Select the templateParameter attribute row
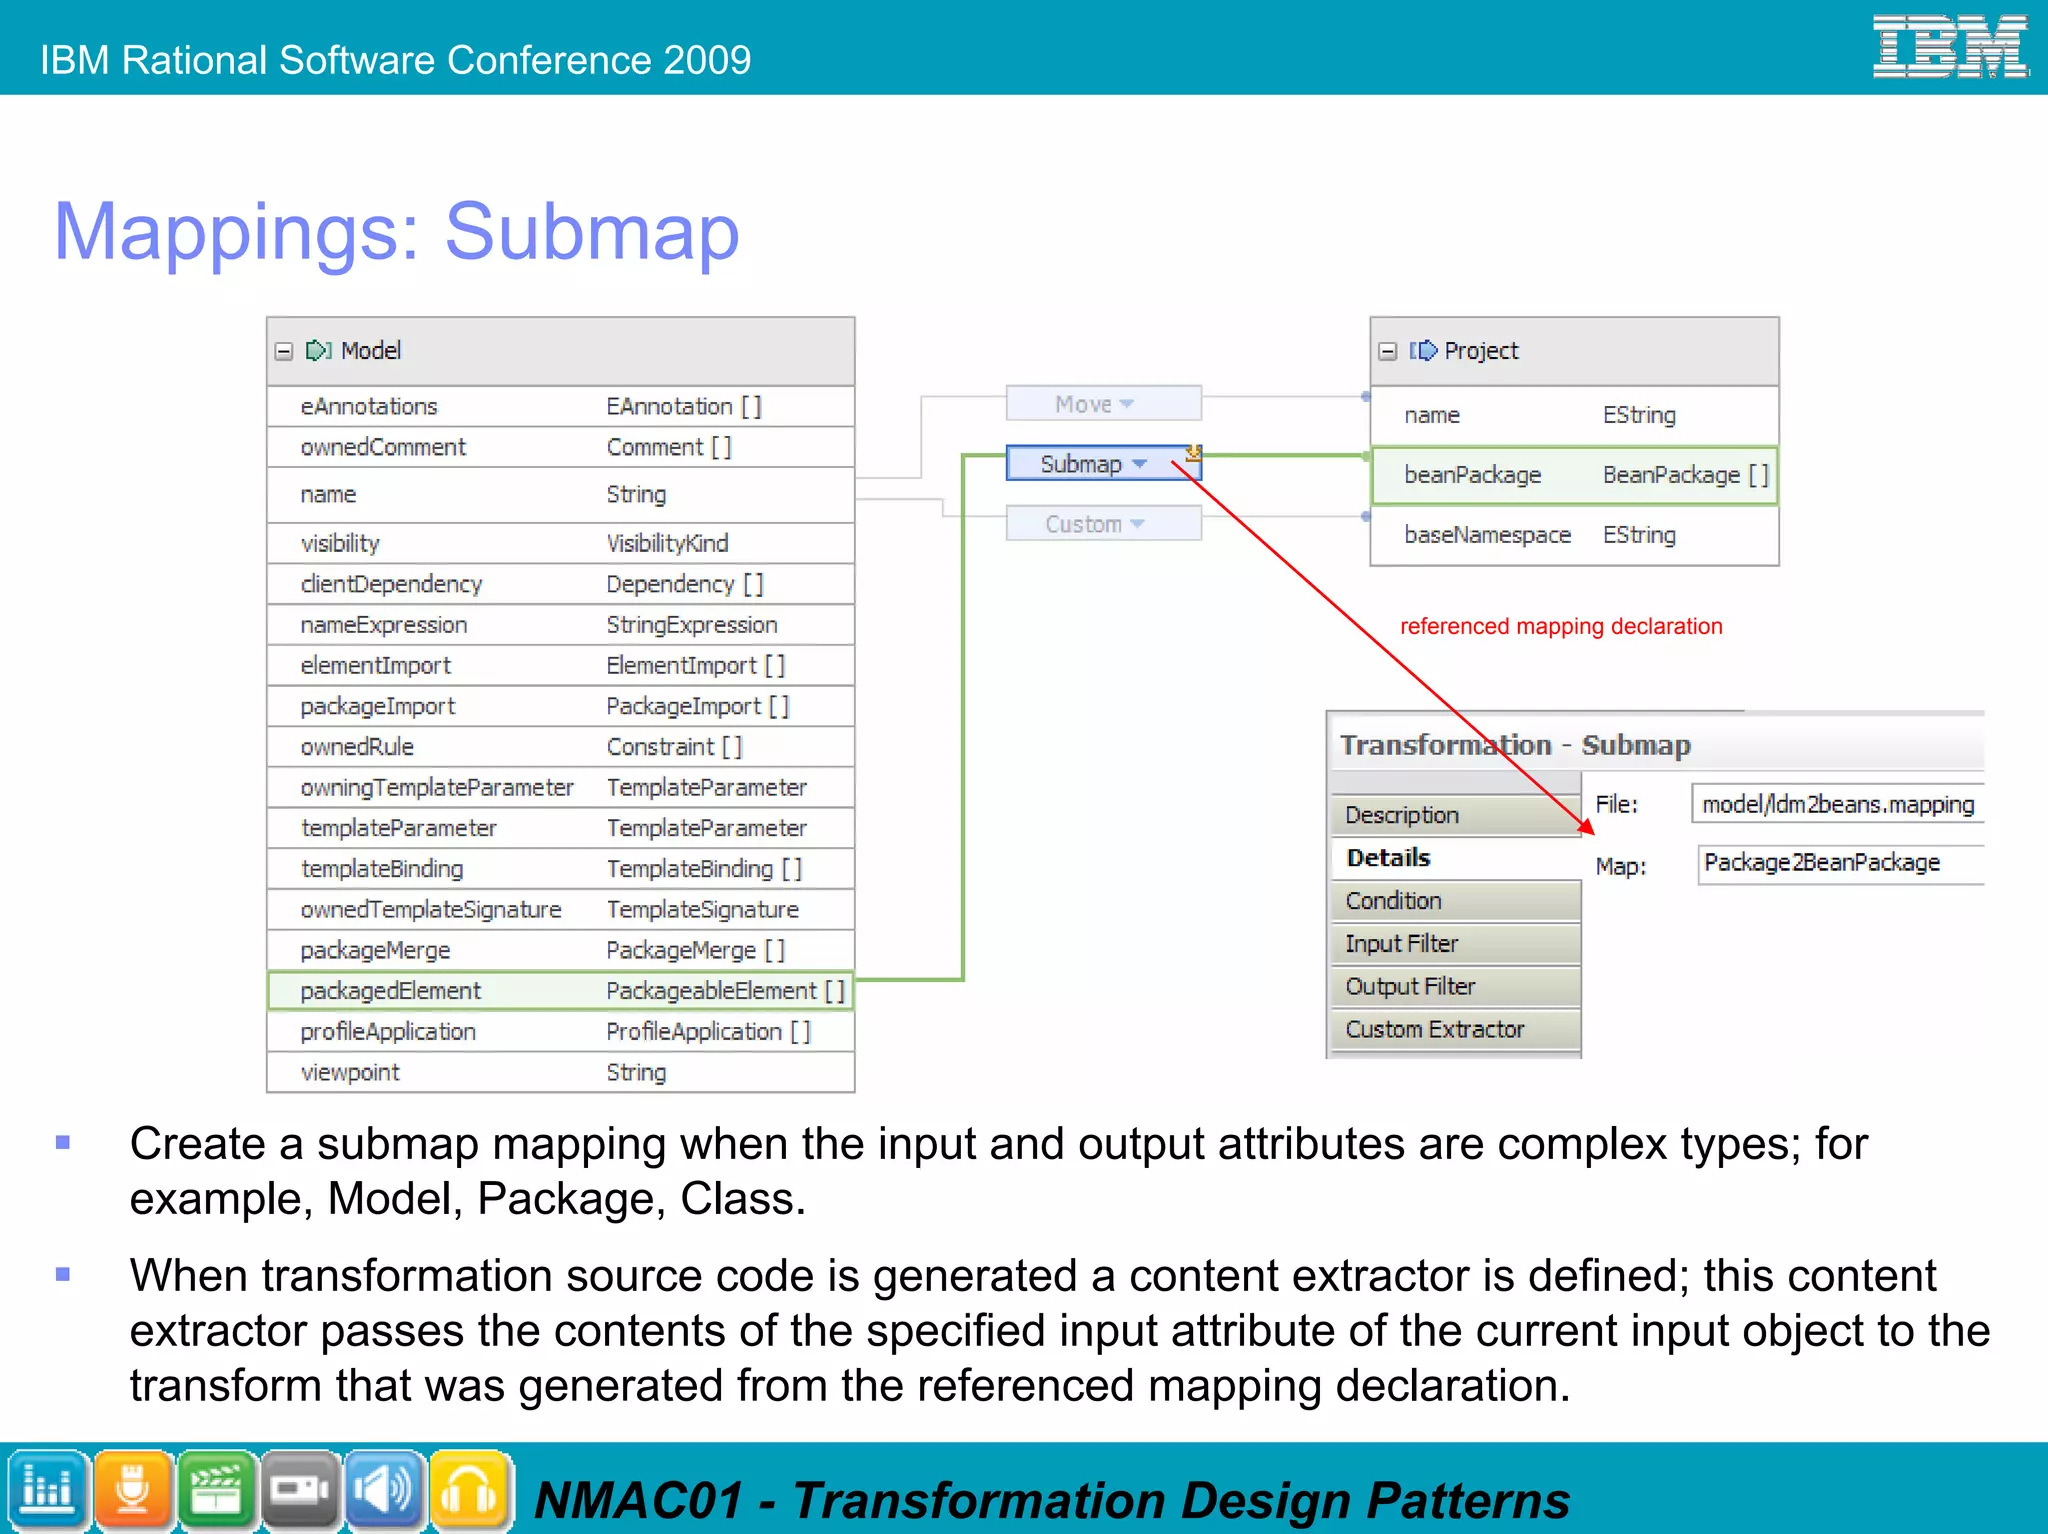This screenshot has height=1534, width=2048. [x=561, y=828]
